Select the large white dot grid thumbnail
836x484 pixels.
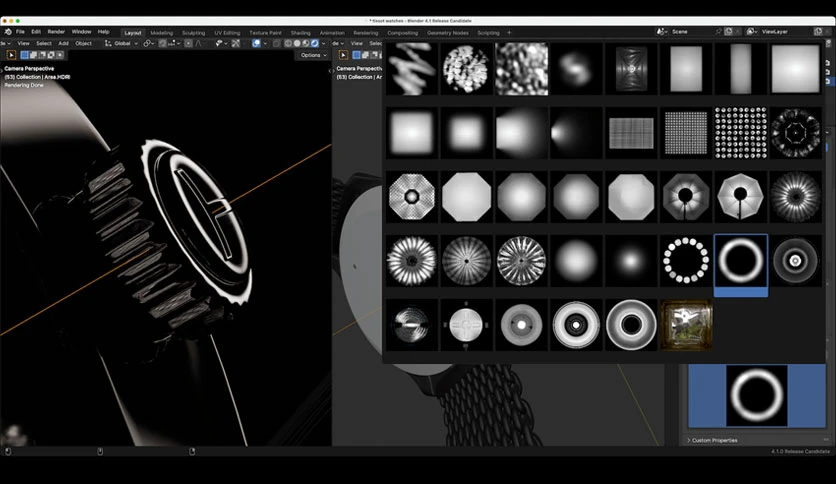click(741, 133)
